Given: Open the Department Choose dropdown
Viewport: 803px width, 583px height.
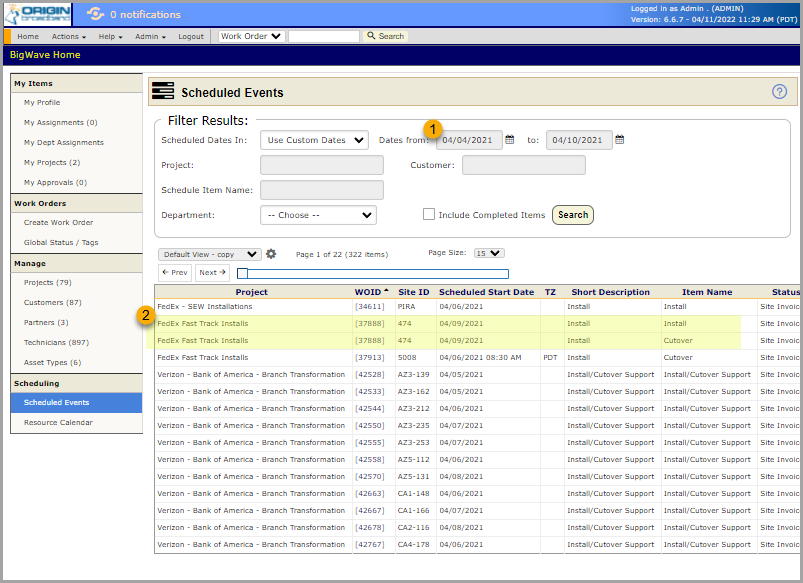Looking at the screenshot, I should [318, 215].
